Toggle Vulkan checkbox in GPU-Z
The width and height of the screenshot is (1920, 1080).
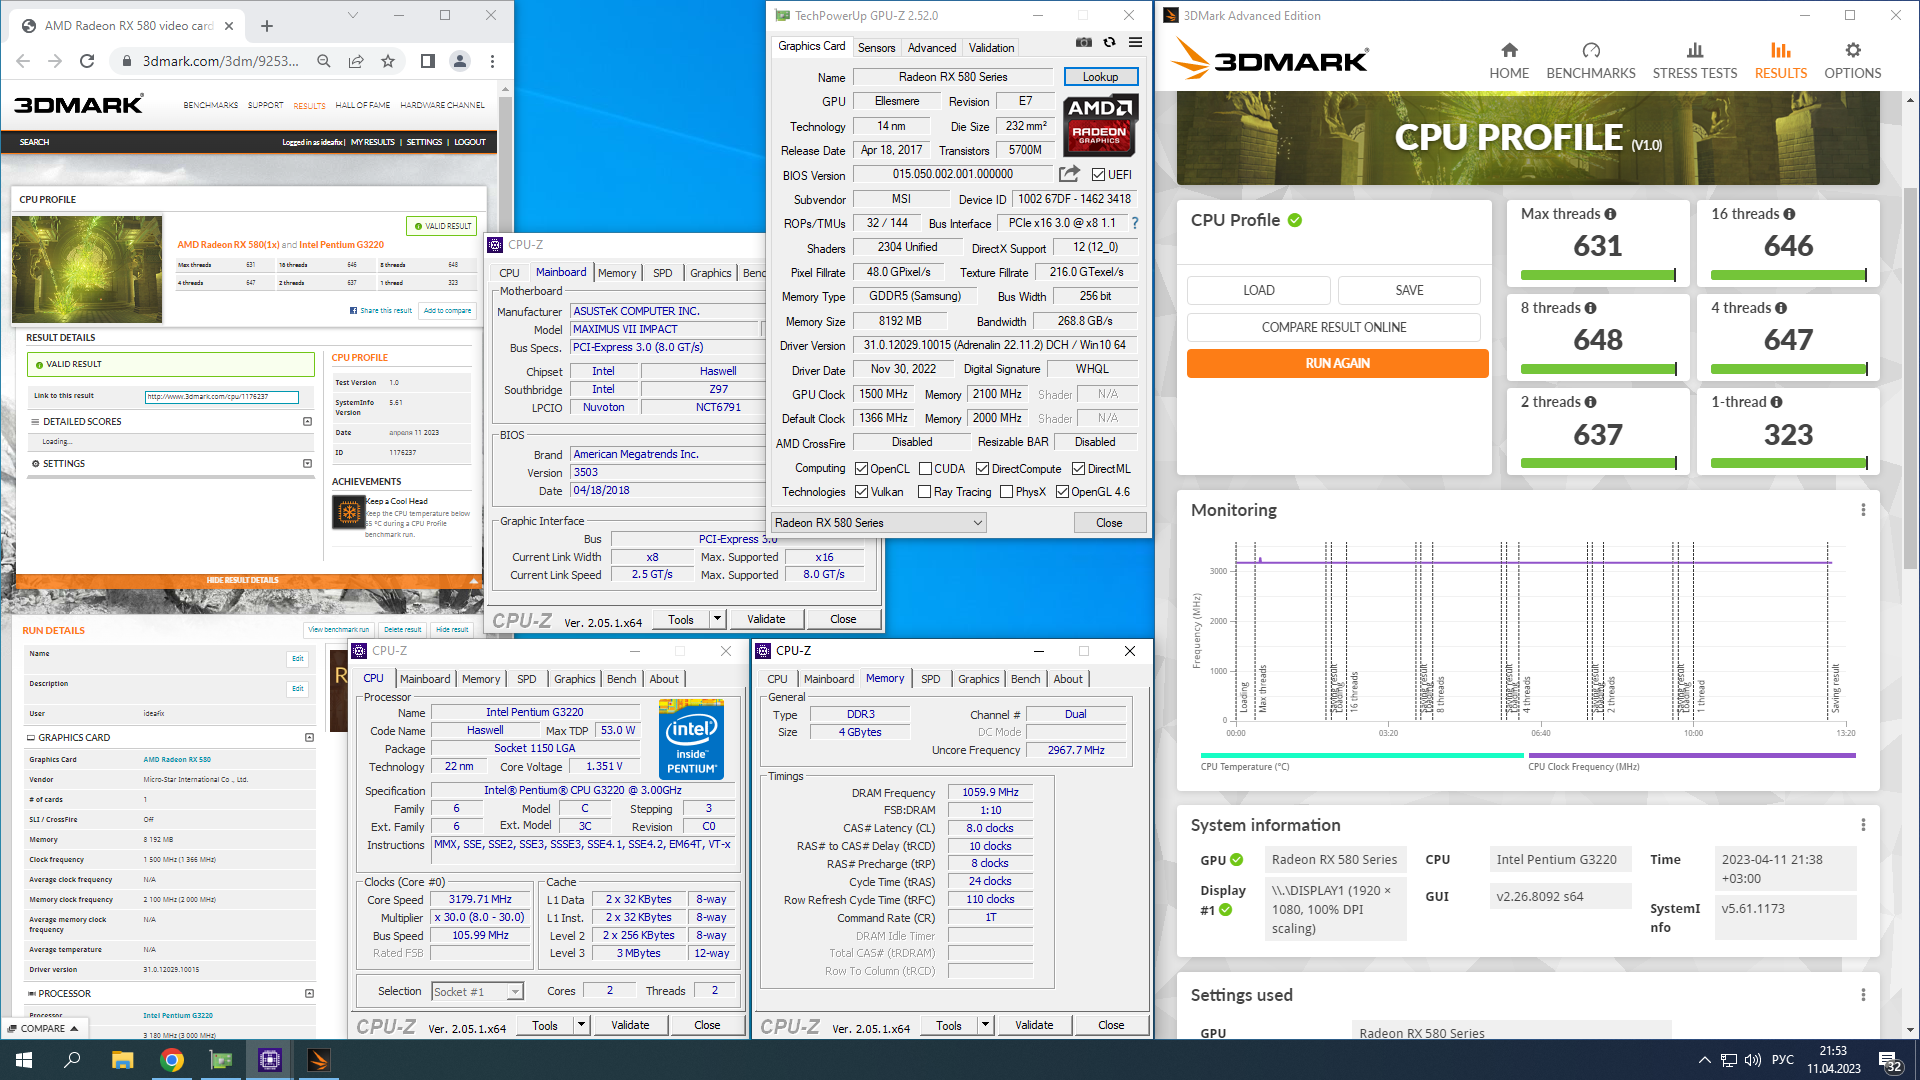861,492
